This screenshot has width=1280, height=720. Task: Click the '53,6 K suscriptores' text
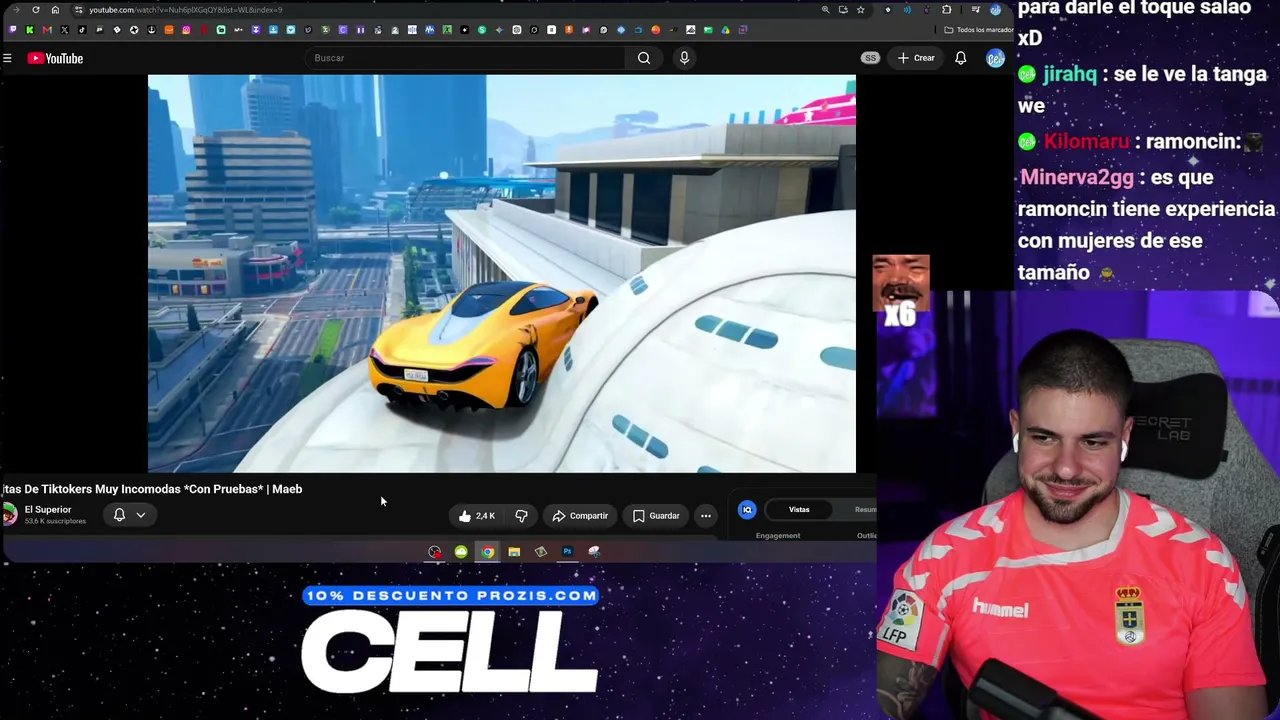coord(55,522)
